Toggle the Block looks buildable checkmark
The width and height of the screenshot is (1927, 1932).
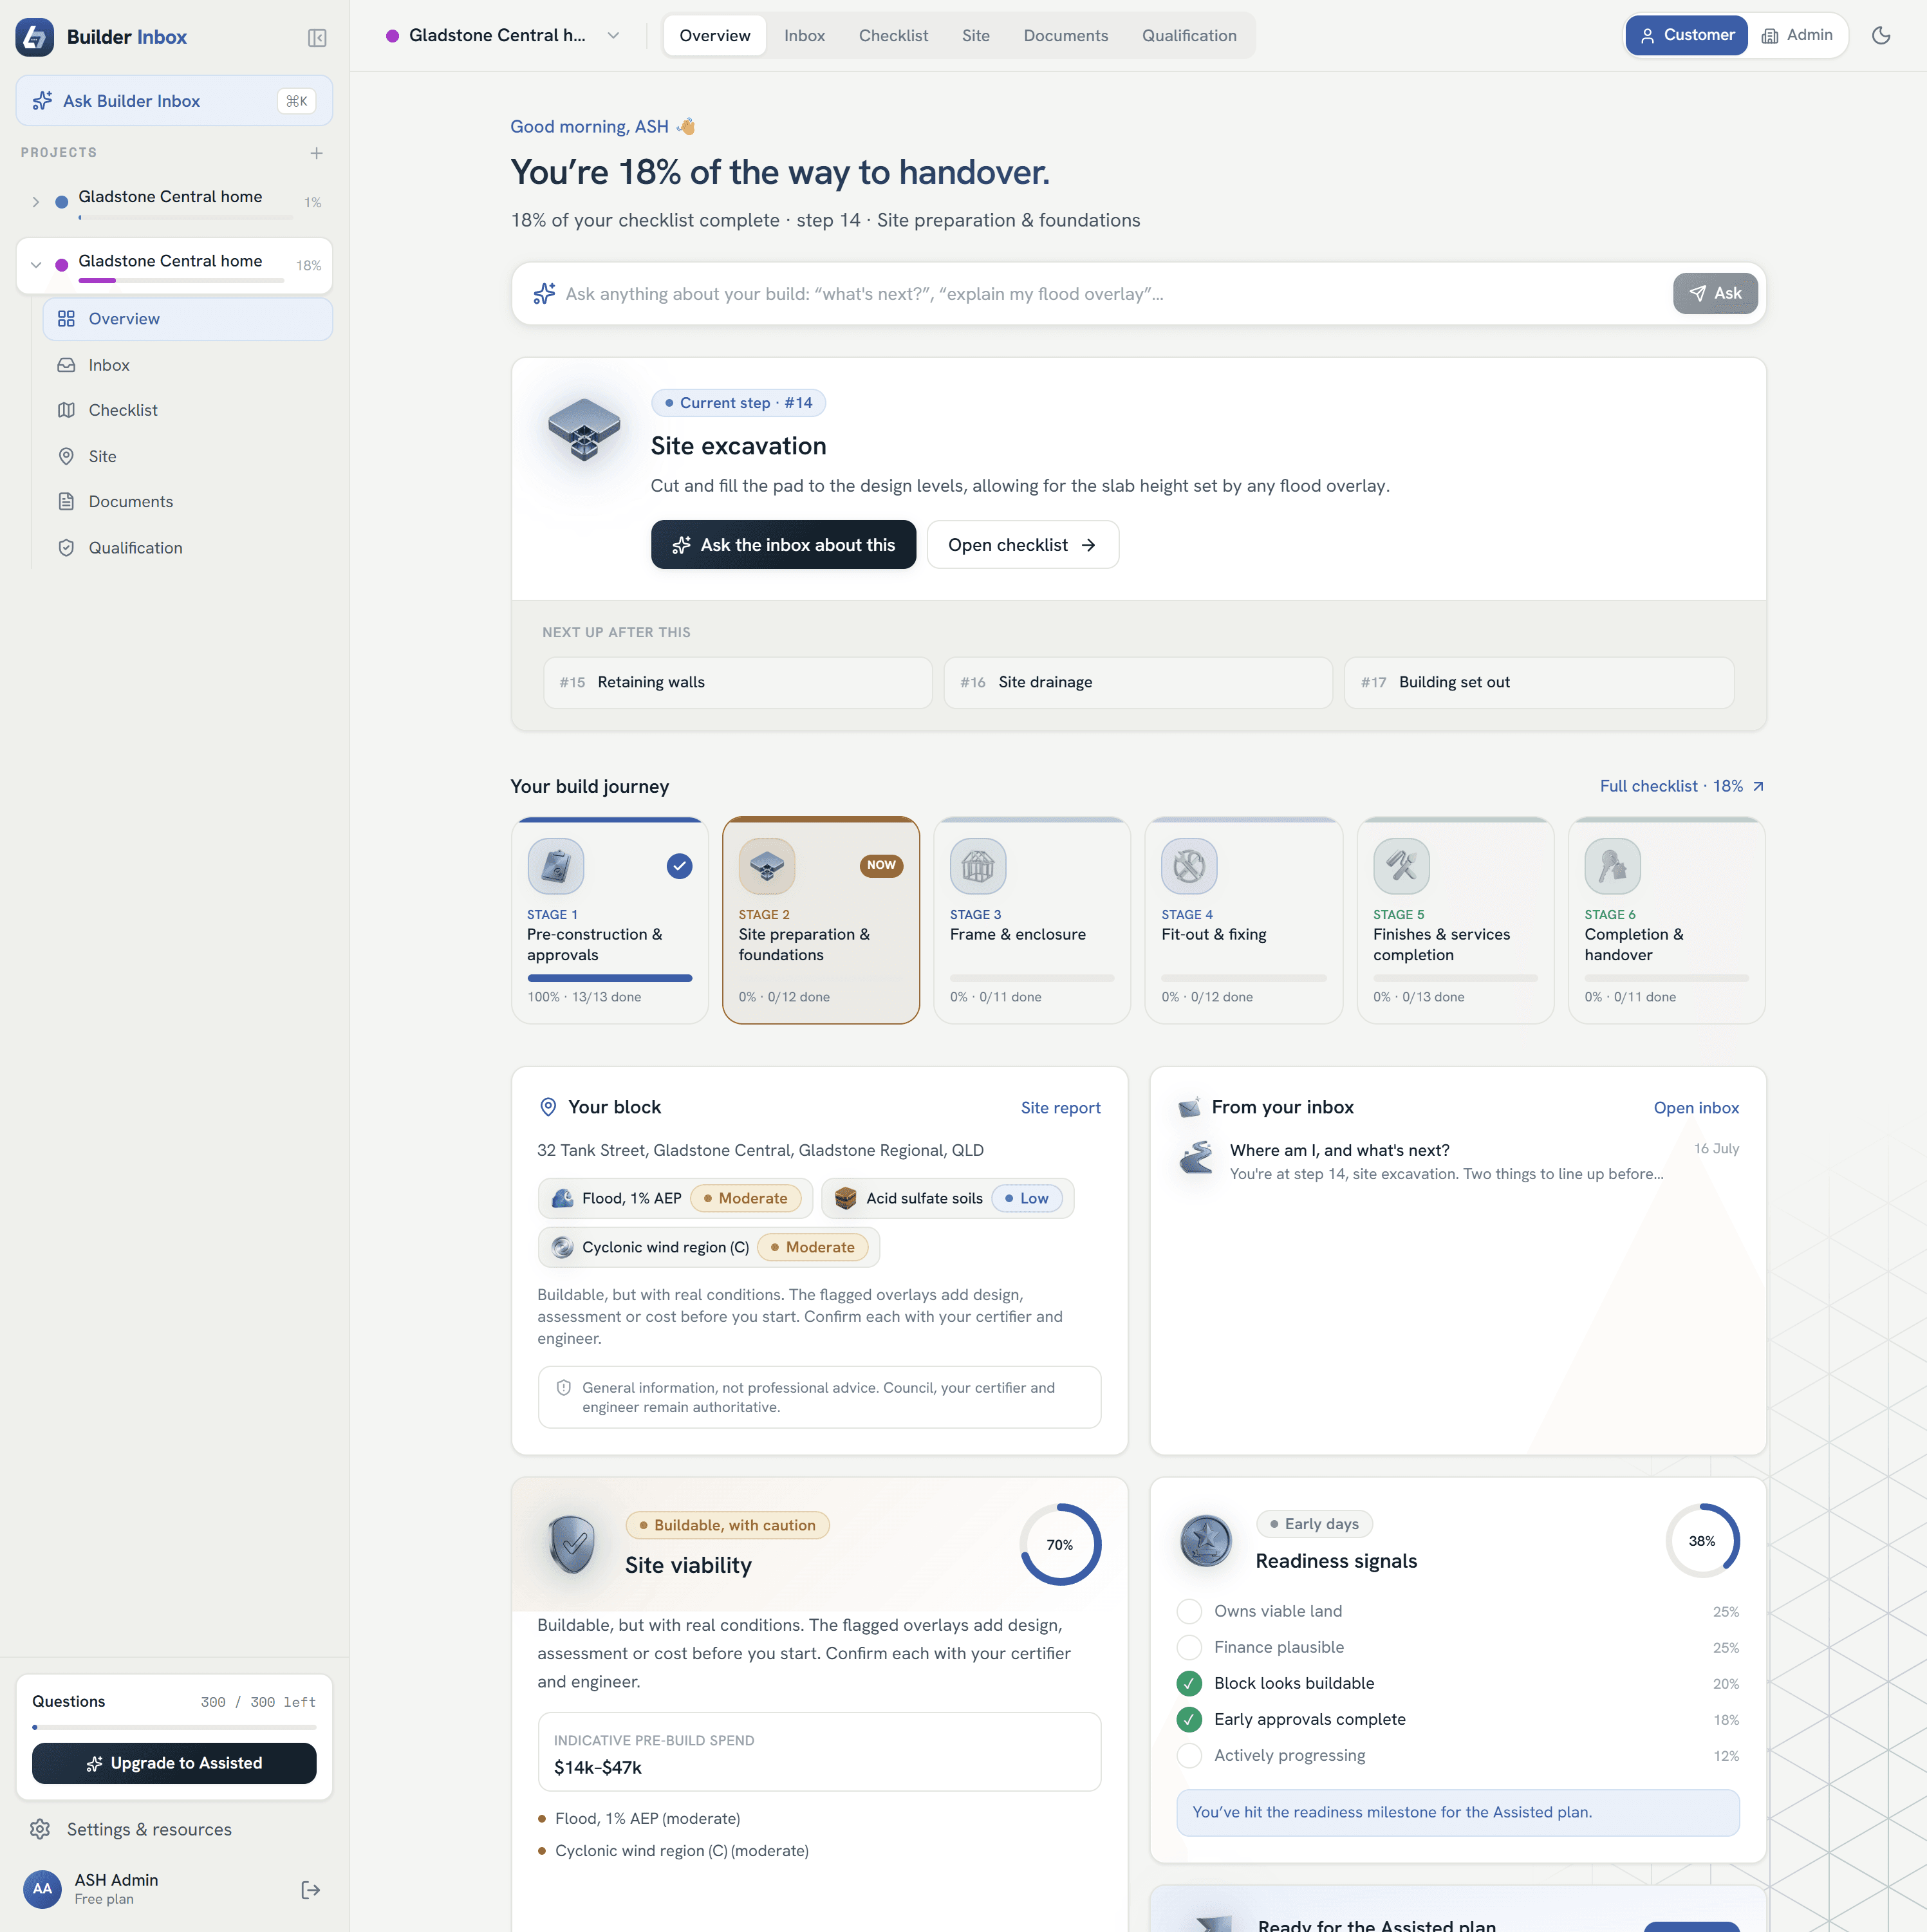1189,1683
